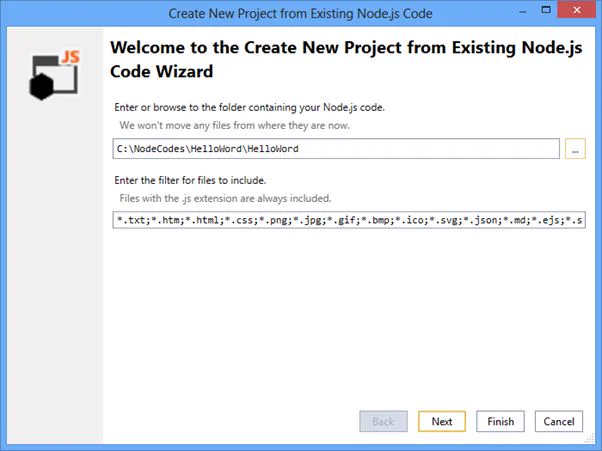This screenshot has width=602, height=451.
Task: Focus the file filter extensions field
Action: point(349,220)
